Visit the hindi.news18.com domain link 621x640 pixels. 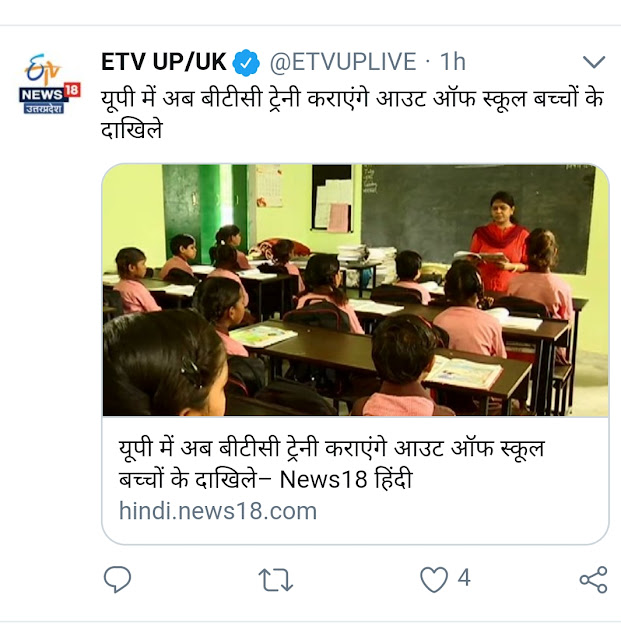click(218, 511)
